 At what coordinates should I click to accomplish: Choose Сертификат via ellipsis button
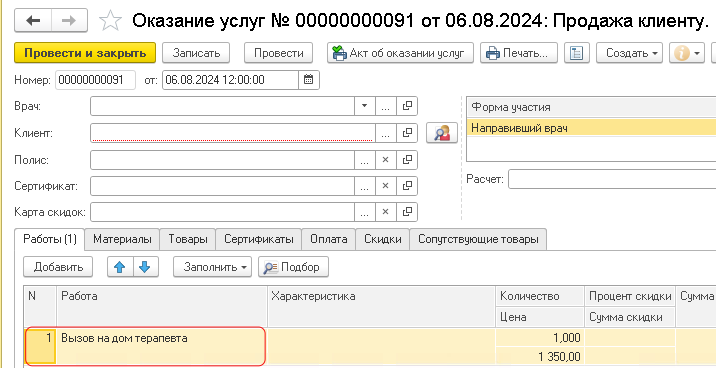click(x=364, y=186)
